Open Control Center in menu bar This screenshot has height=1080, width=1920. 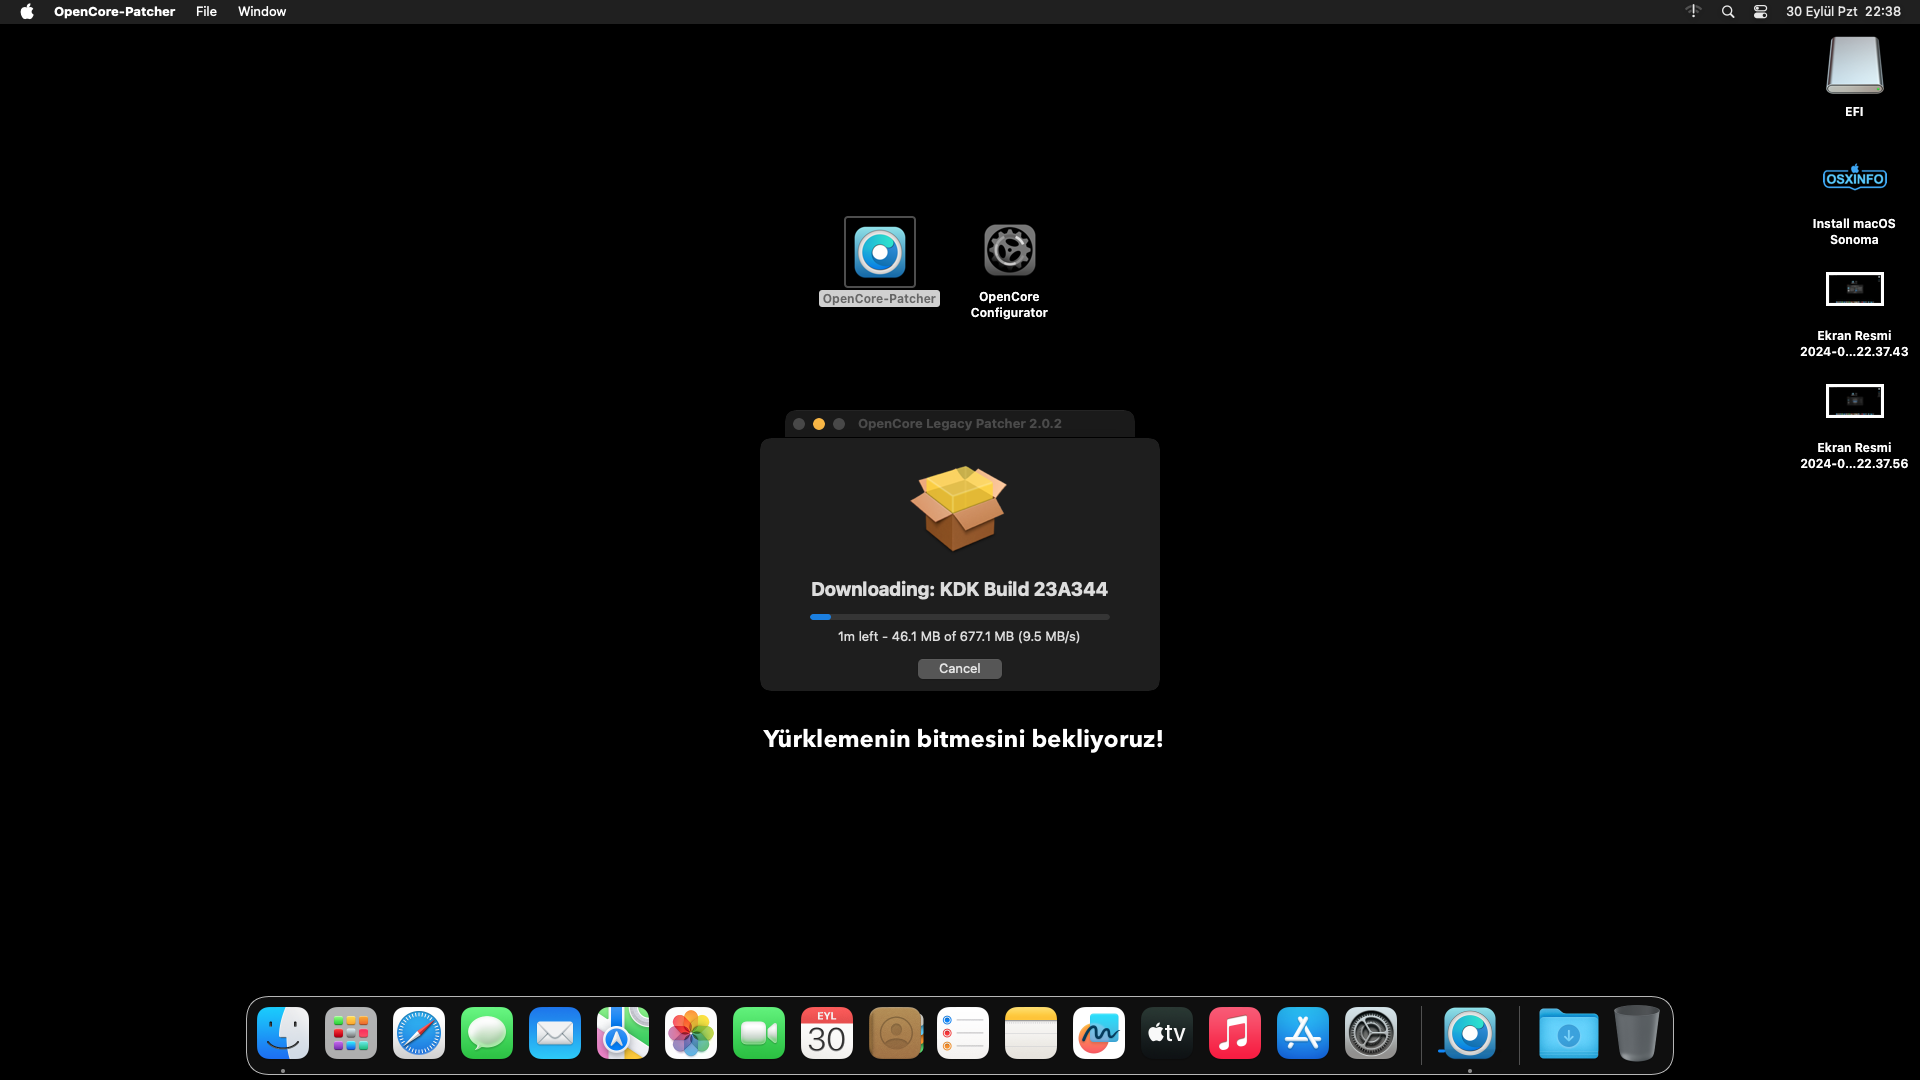pyautogui.click(x=1760, y=12)
